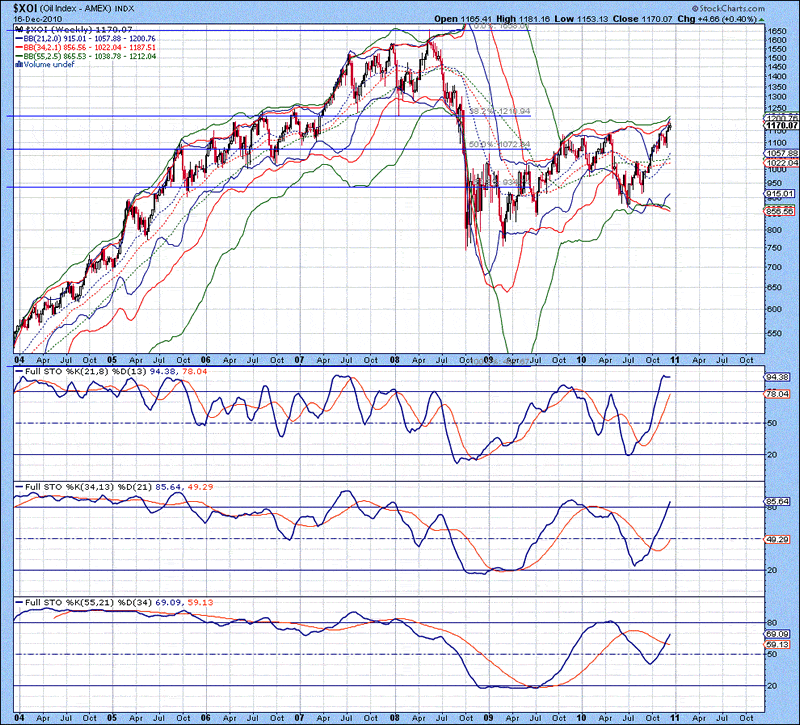Click the candlestick icon before $XOI (Weekly)
This screenshot has width=800, height=725.
click(19, 30)
